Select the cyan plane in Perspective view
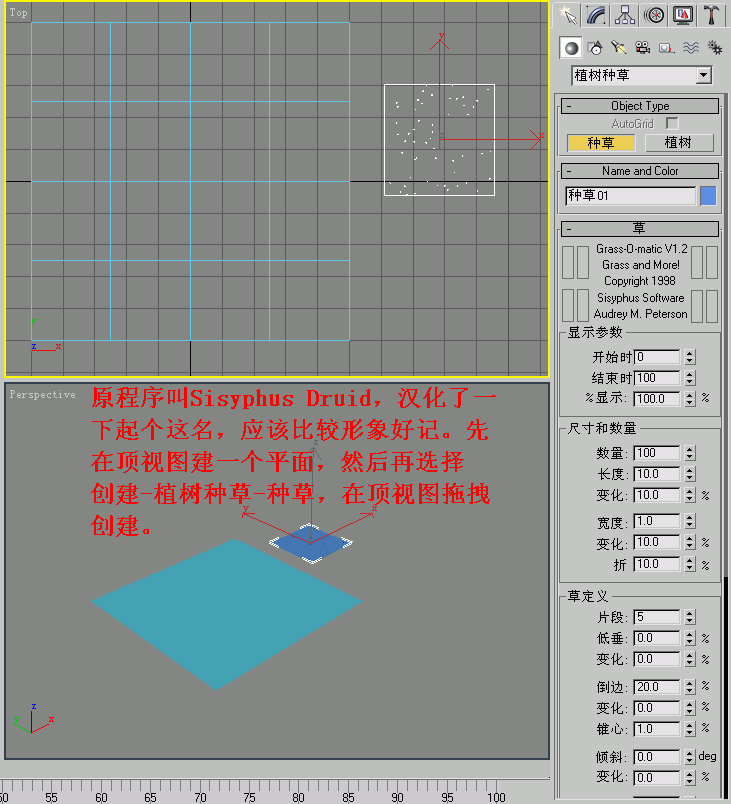Image resolution: width=731 pixels, height=804 pixels. coord(226,613)
